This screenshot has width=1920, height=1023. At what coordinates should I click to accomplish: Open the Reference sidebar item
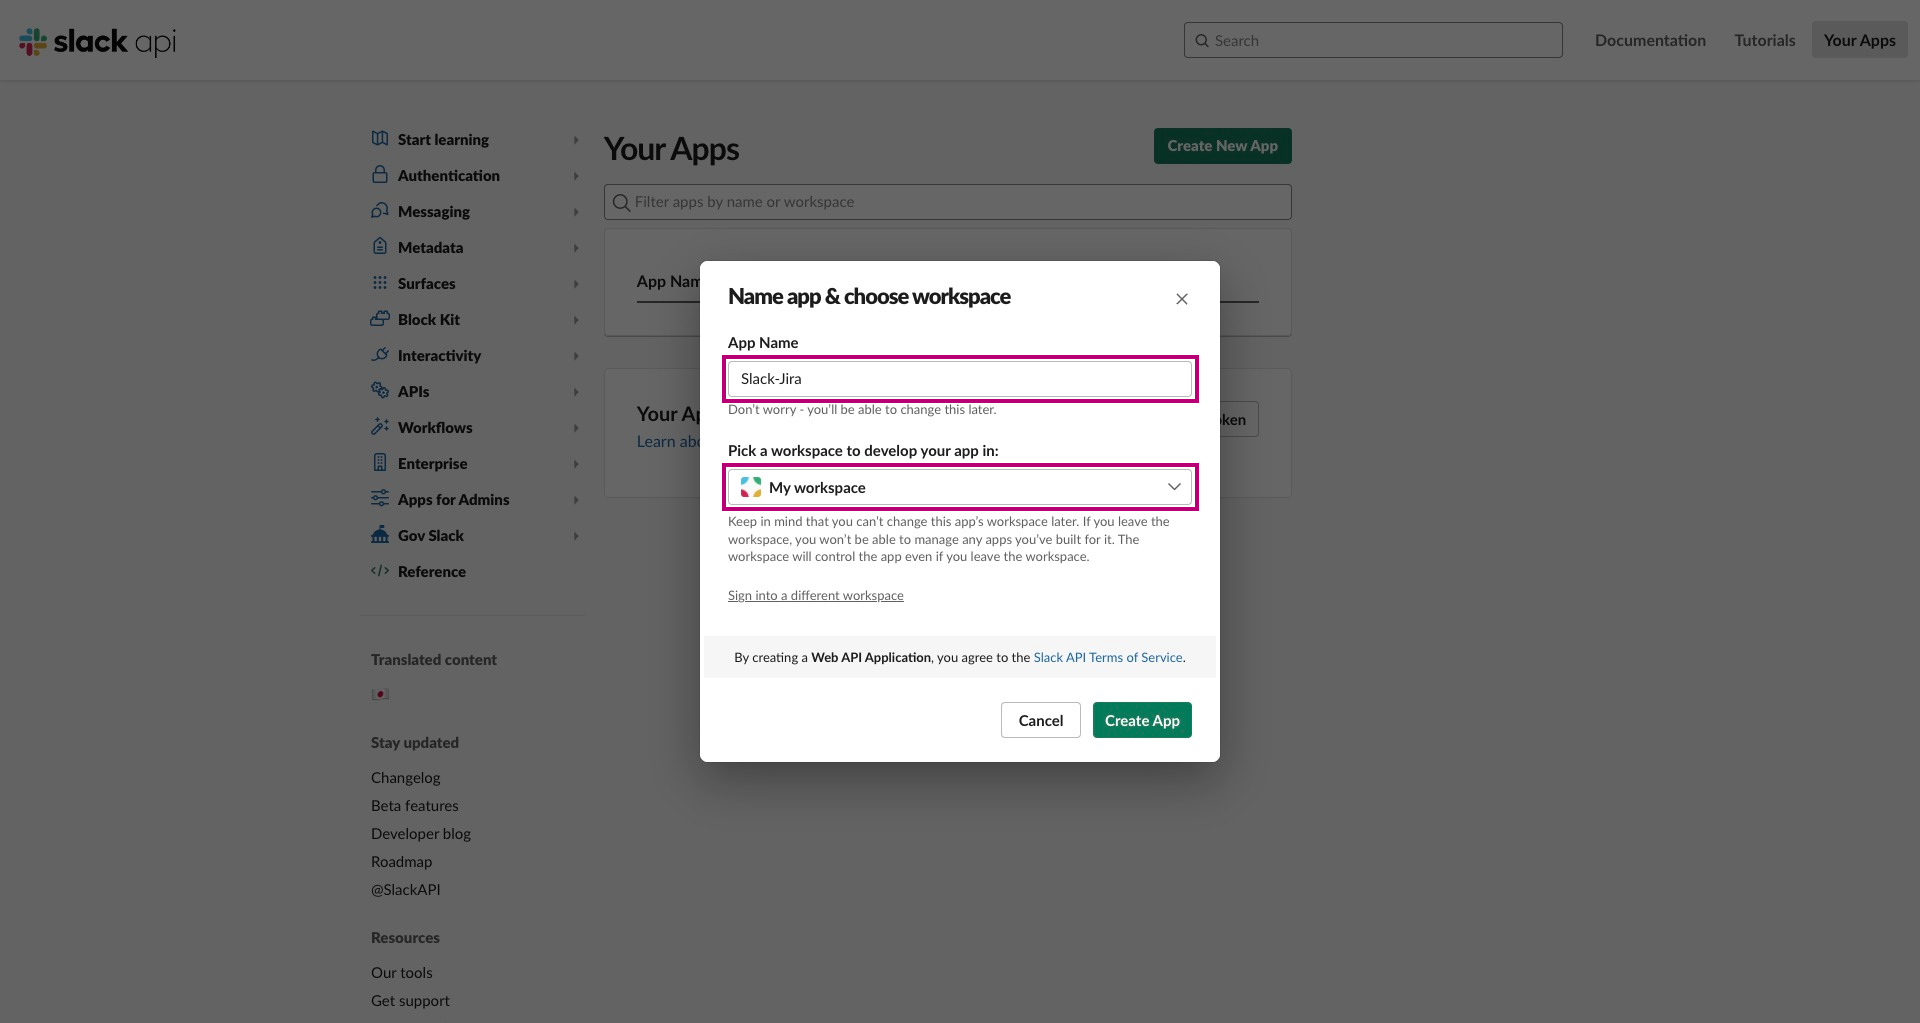(431, 571)
